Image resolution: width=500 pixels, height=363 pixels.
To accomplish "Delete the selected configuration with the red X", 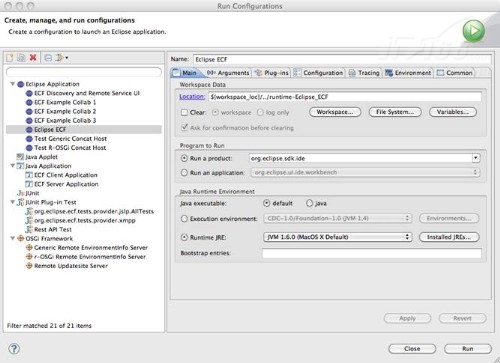I will click(33, 58).
